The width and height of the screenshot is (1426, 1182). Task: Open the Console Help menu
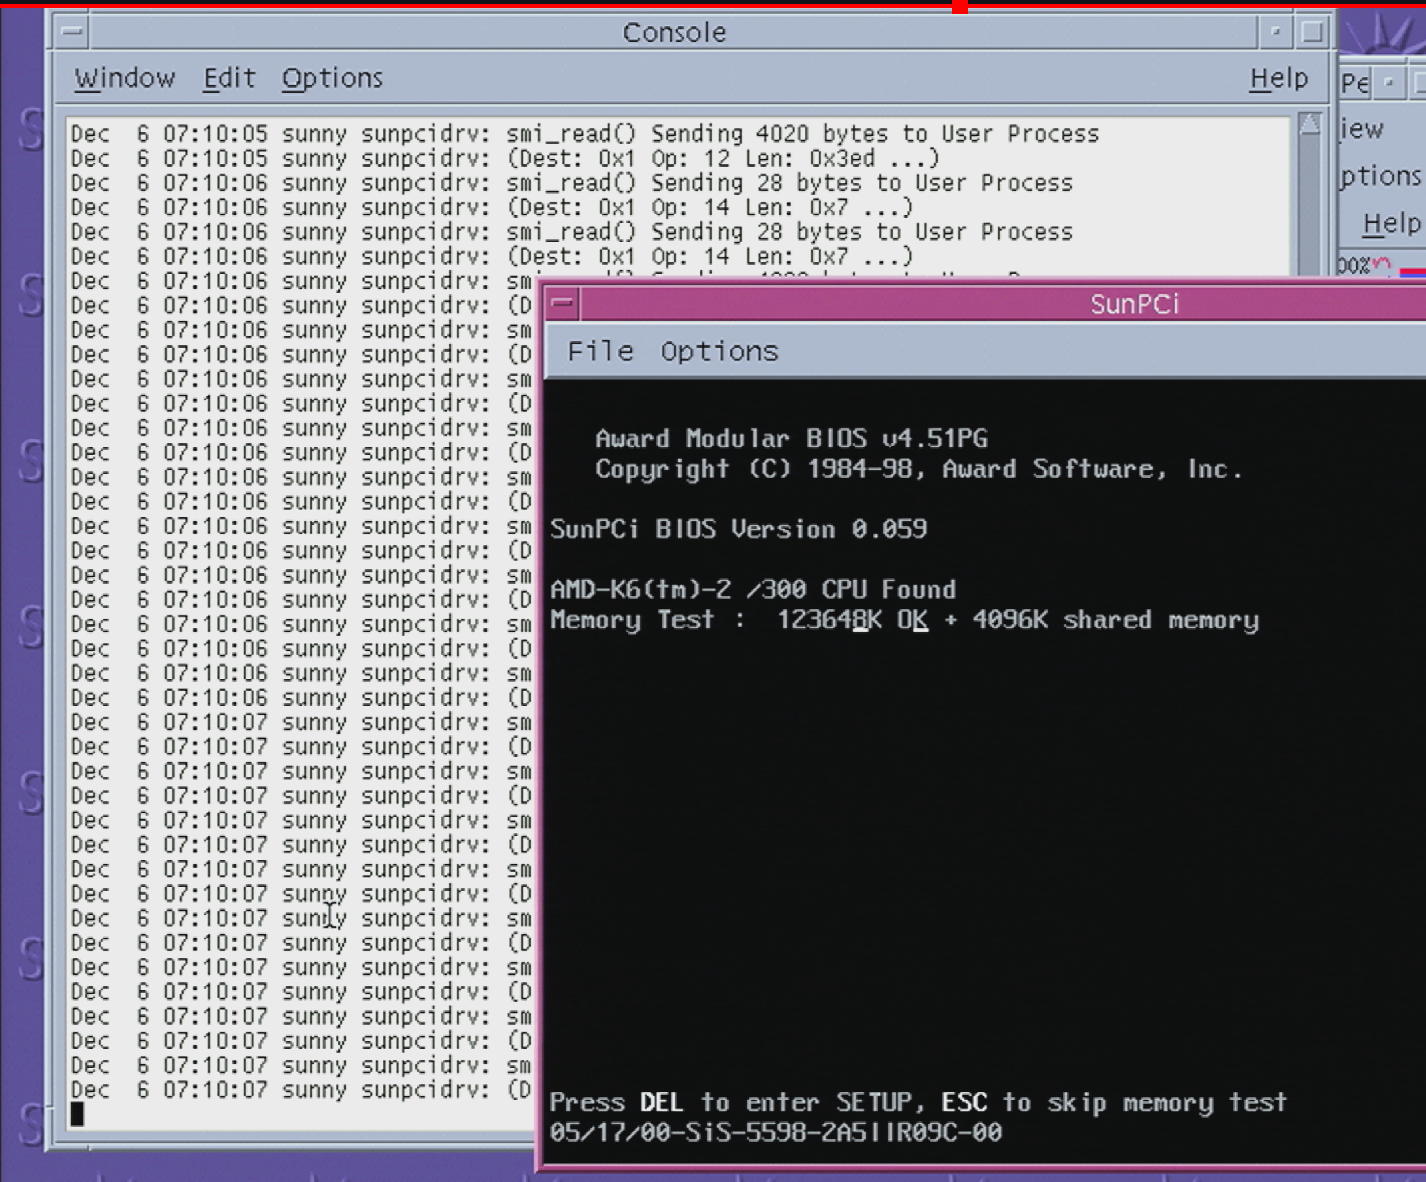(1278, 78)
